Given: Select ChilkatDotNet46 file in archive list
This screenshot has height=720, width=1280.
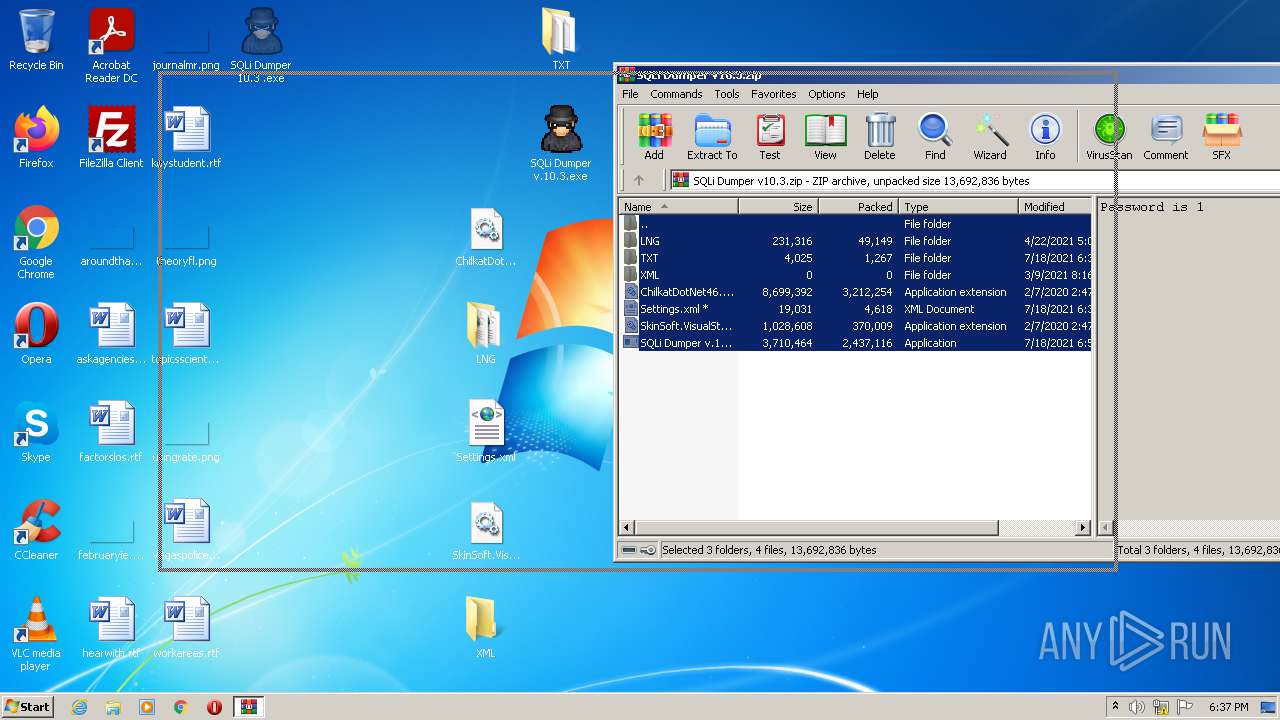Looking at the screenshot, I should [855, 292].
